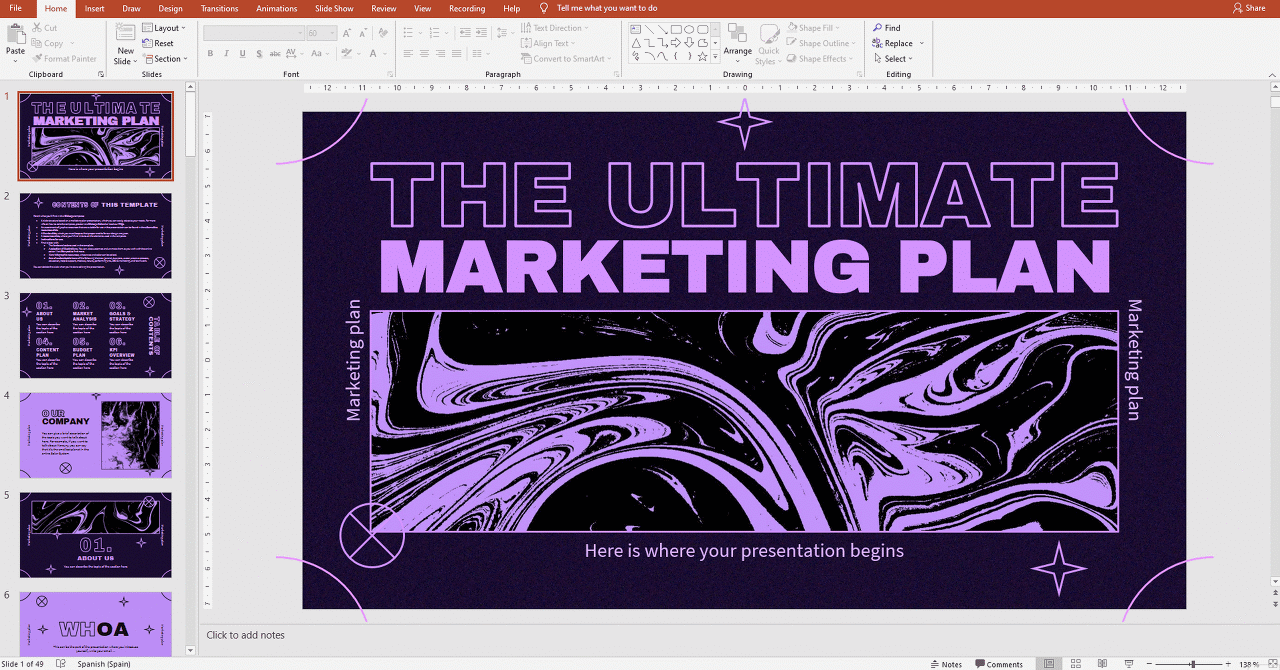Screen dimensions: 1280x670
Task: Click the Shape Effects button
Action: coord(819,59)
